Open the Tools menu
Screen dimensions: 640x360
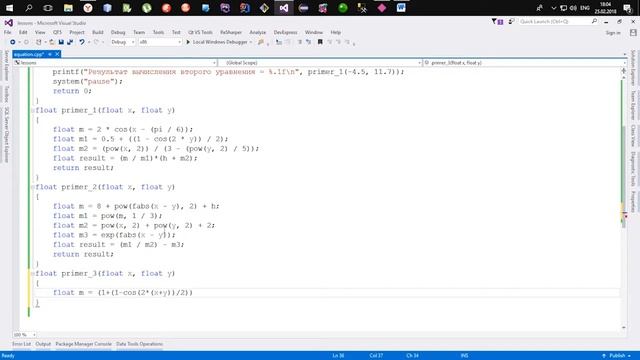point(158,32)
